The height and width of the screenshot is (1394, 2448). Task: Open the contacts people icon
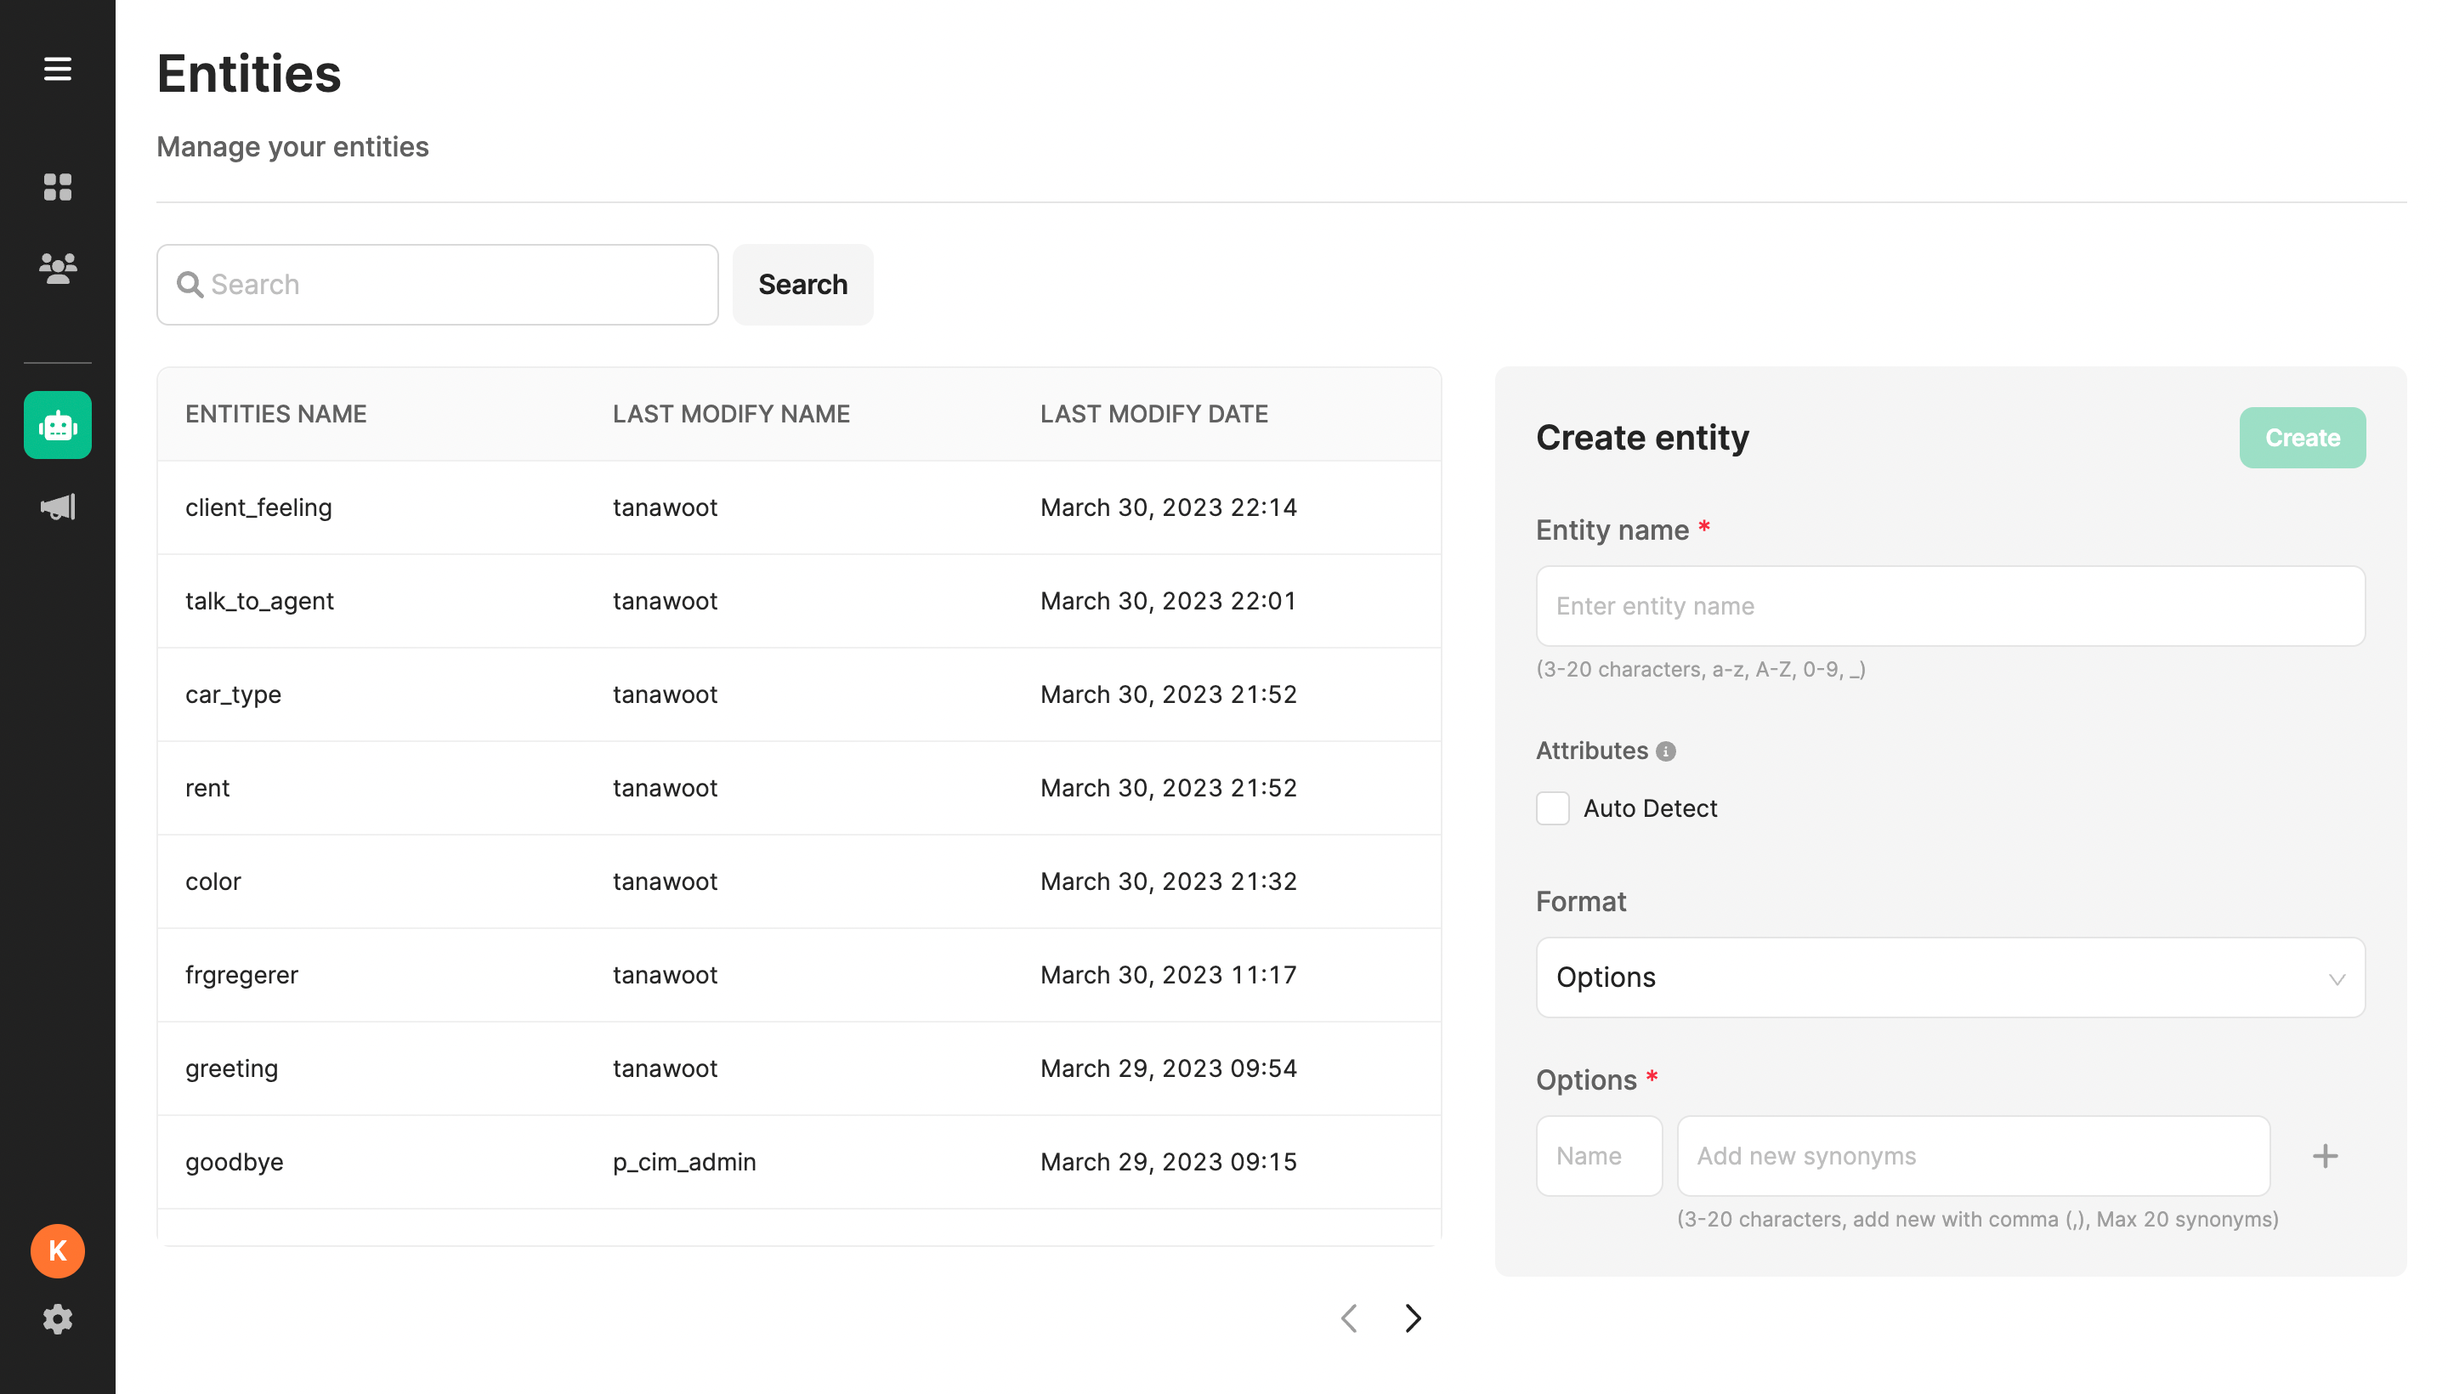click(x=57, y=268)
